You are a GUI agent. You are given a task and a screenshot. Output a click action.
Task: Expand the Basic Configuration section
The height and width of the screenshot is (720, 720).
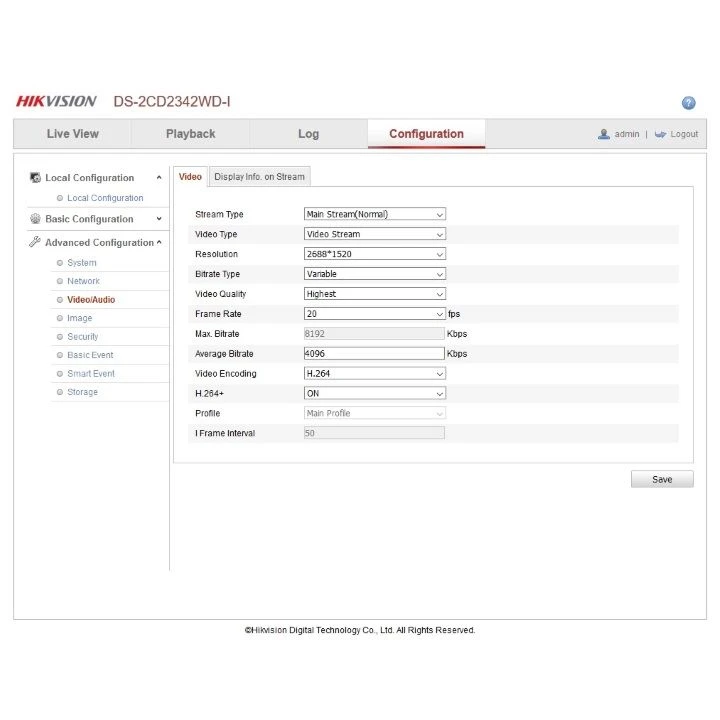[x=159, y=219]
